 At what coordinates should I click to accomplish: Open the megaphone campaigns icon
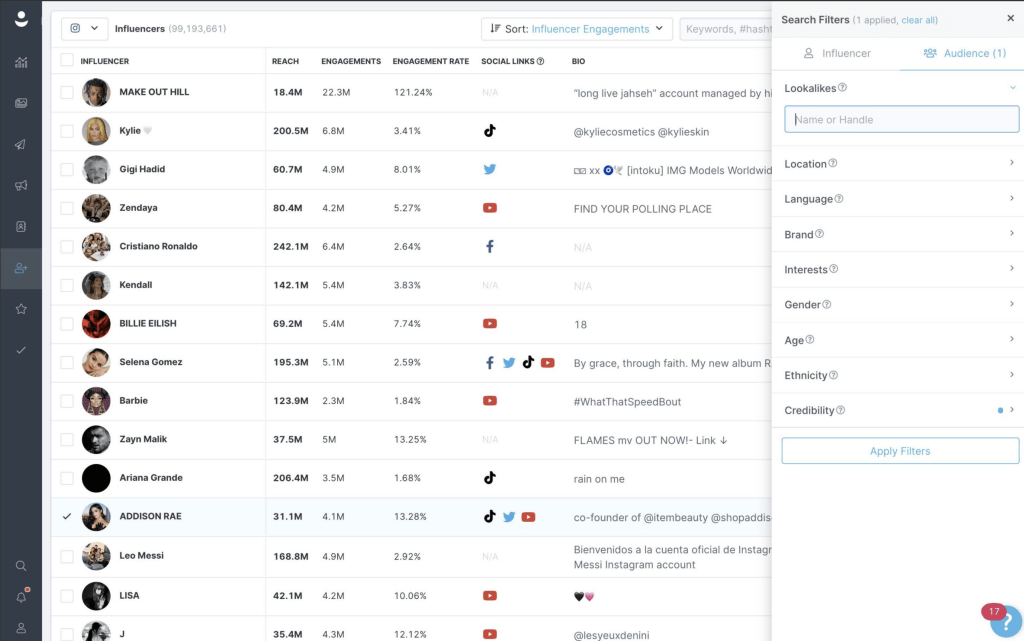[21, 185]
